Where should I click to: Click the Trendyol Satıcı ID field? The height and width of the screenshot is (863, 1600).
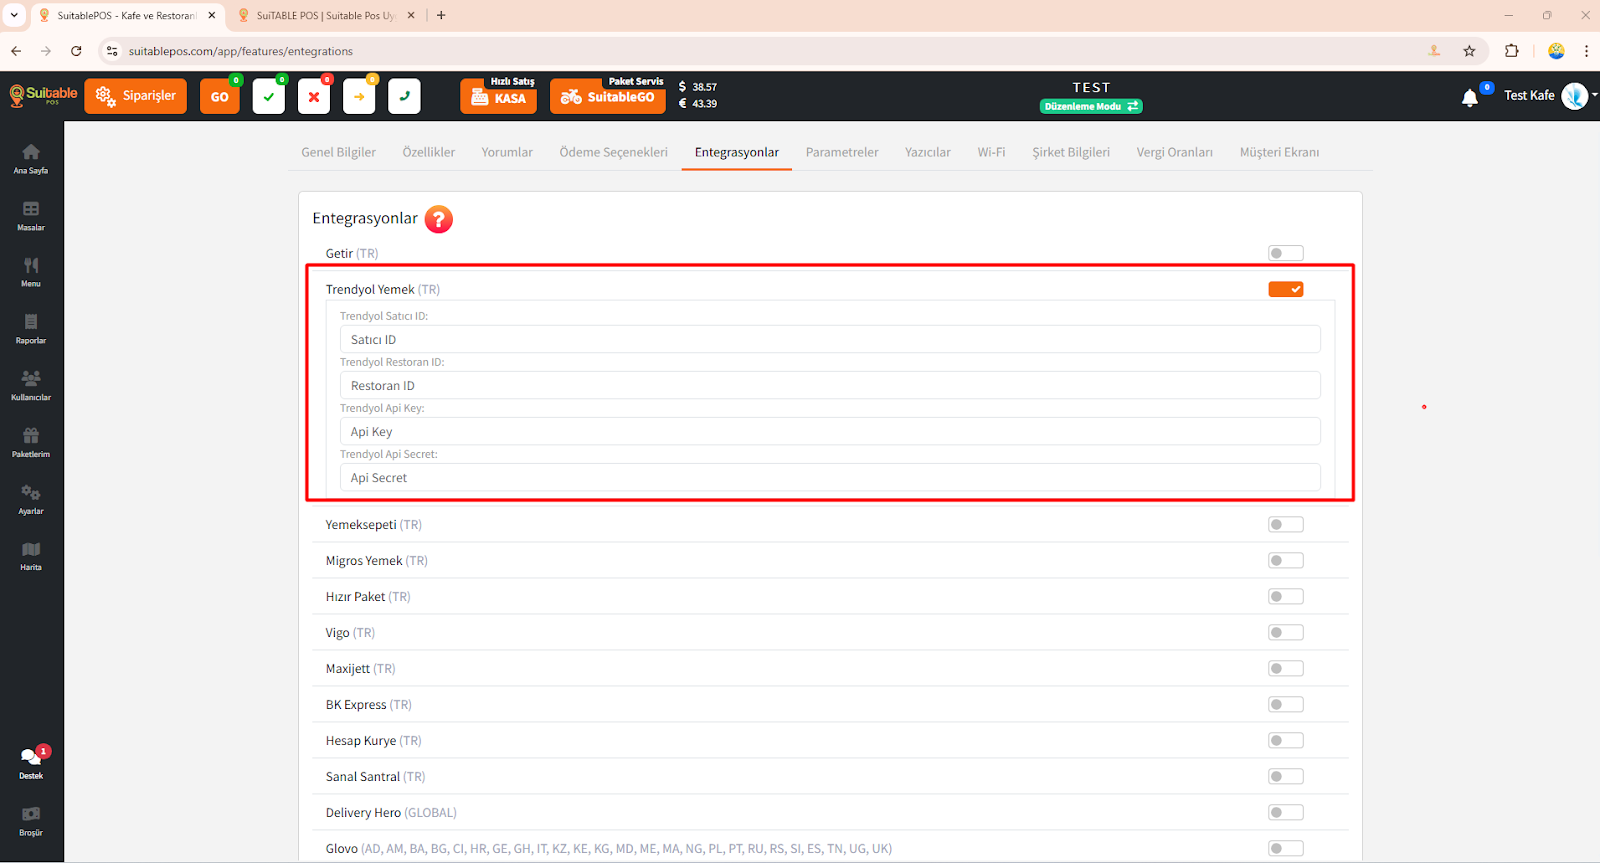point(830,339)
